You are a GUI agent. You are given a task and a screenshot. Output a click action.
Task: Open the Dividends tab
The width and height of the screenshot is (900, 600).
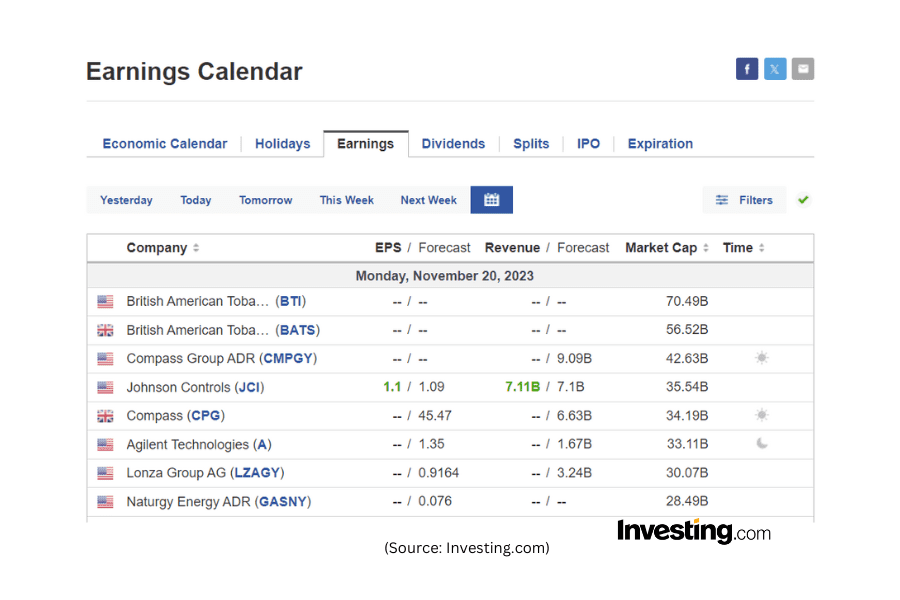click(453, 144)
